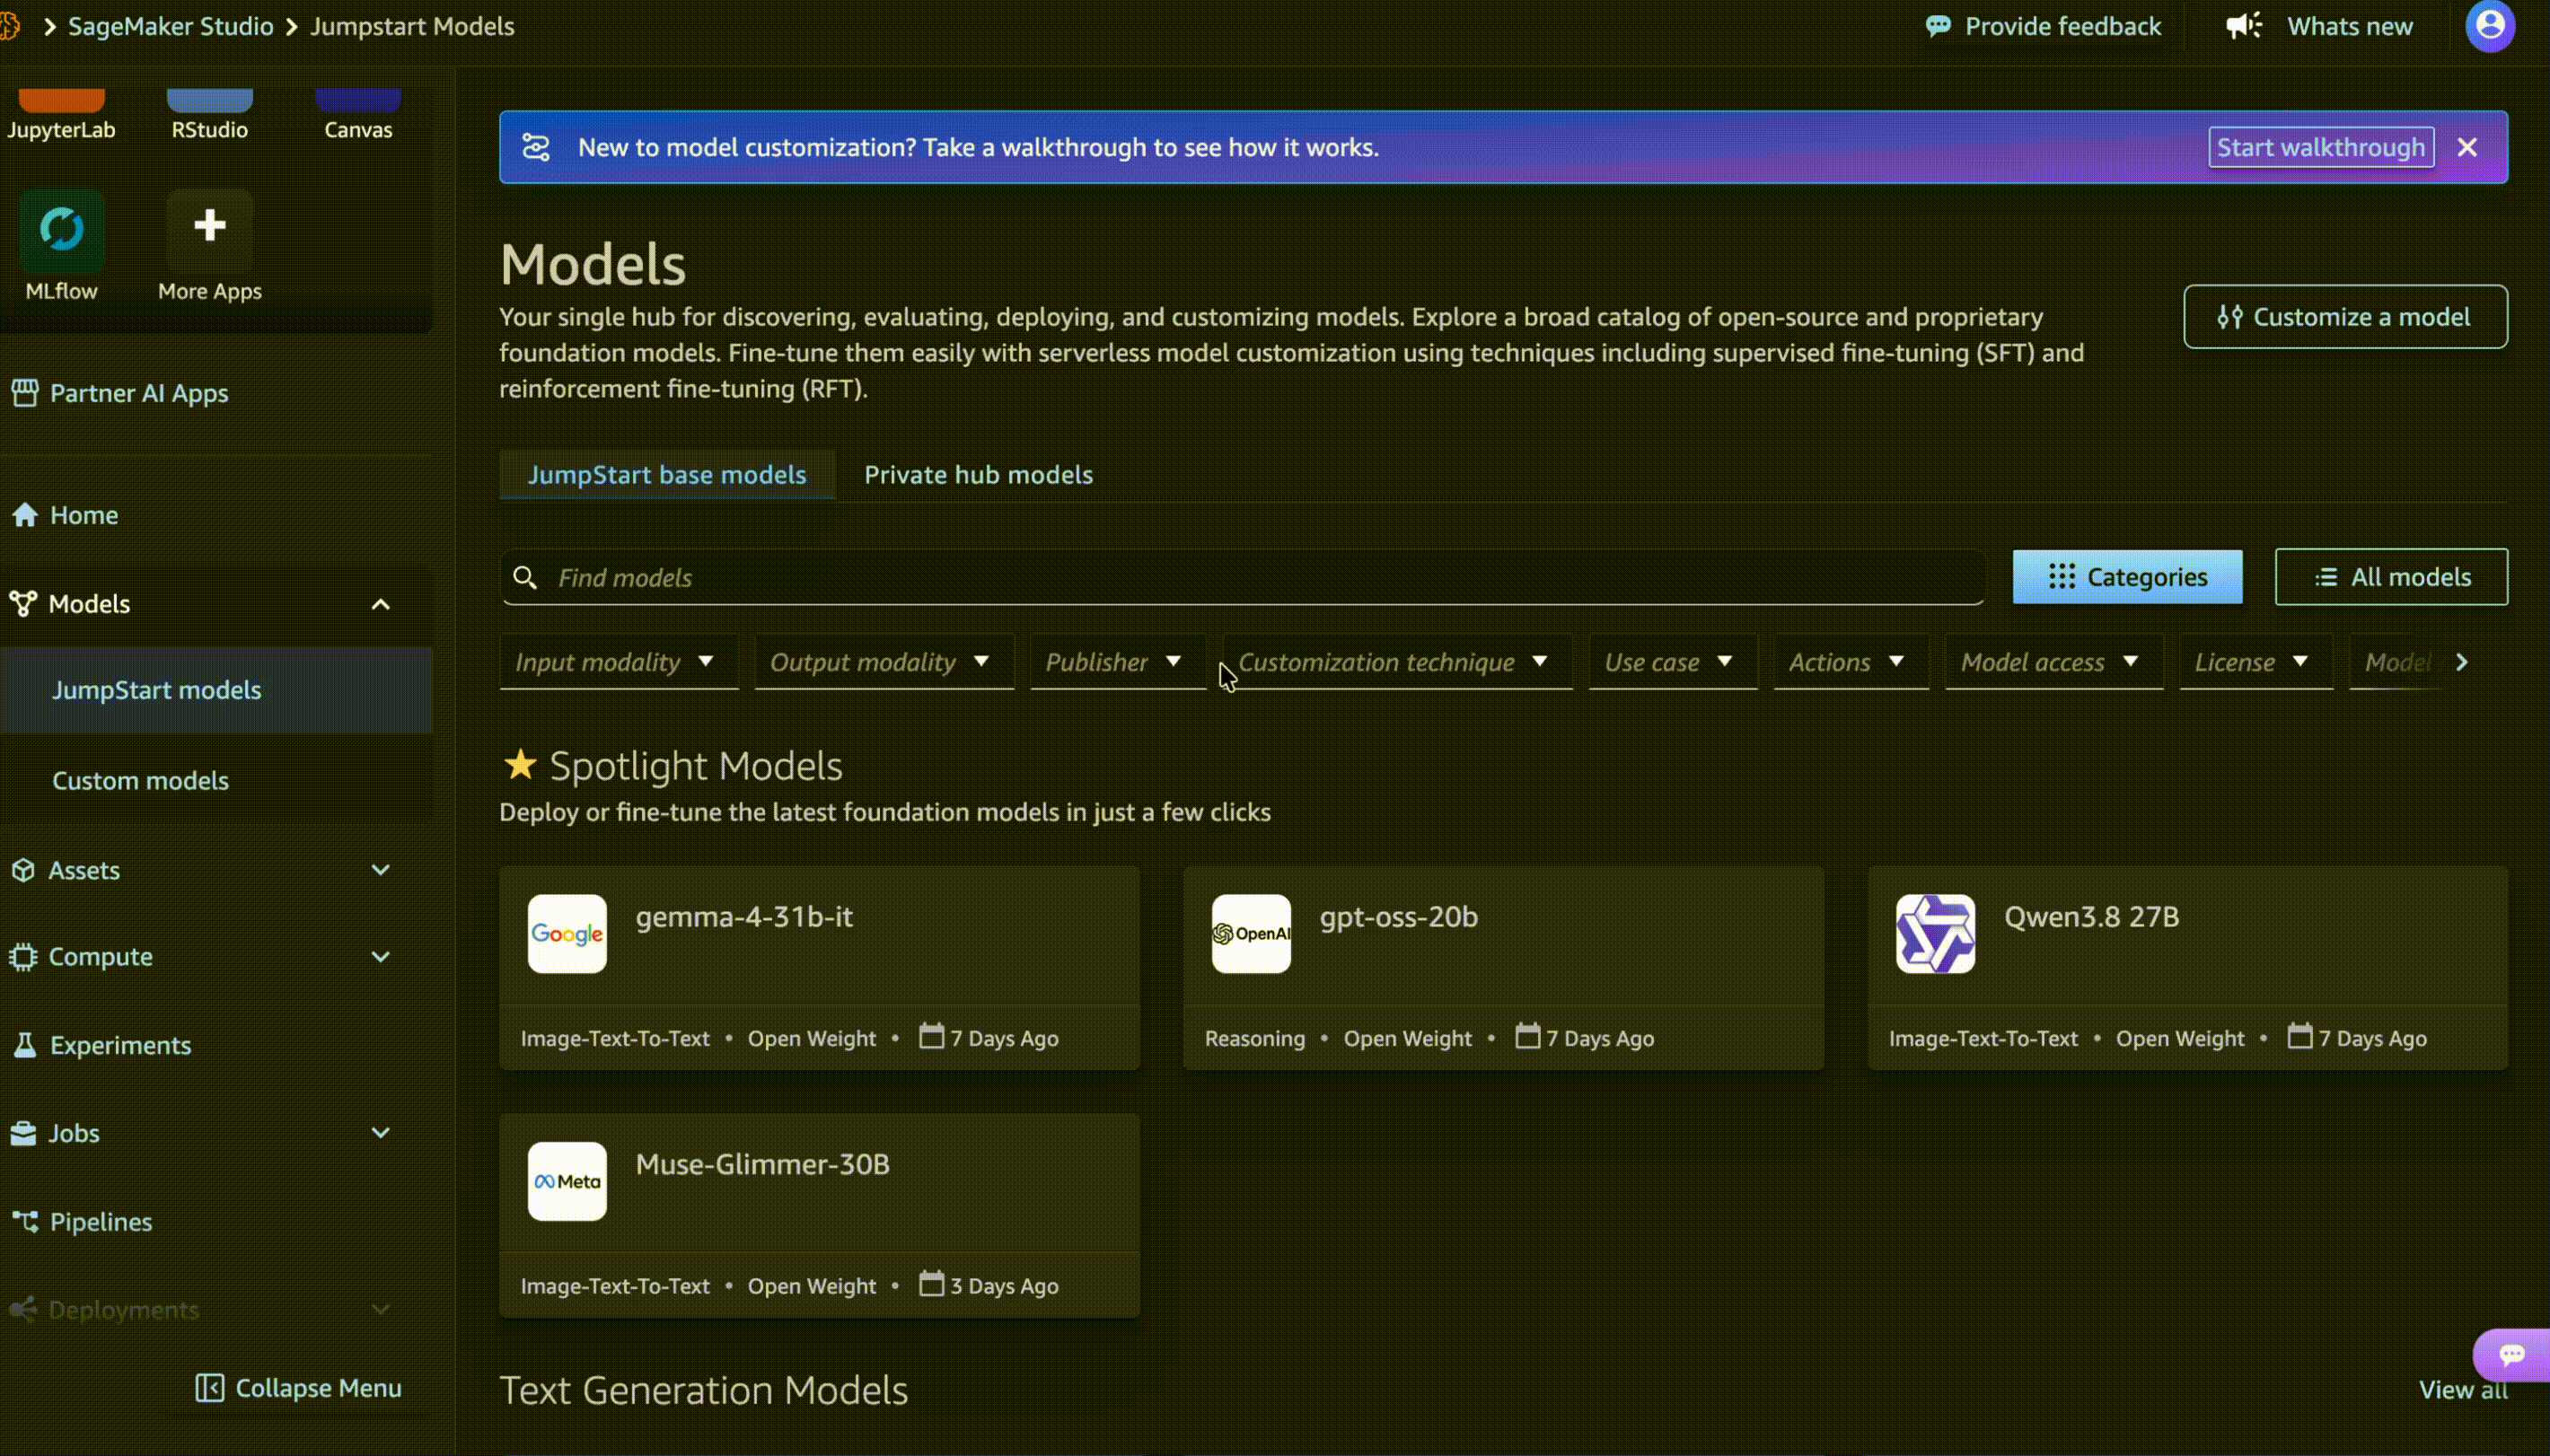Switch to All models view
Screen dimensions: 2550x1456
[x=2391, y=577]
